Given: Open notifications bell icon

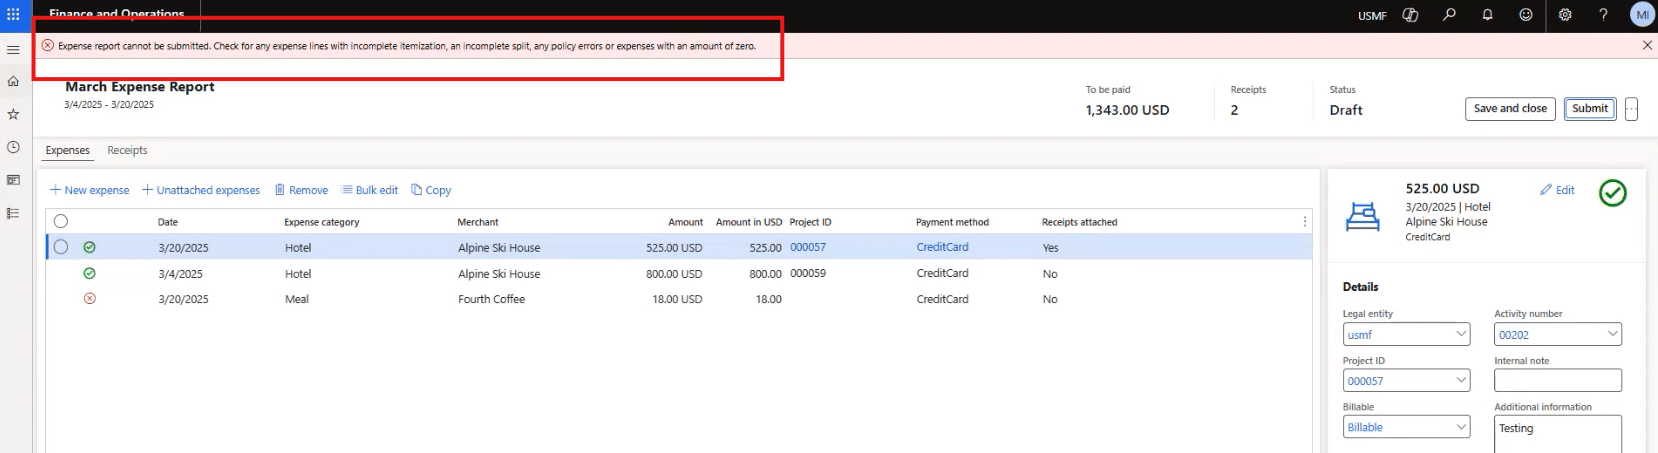Looking at the screenshot, I should [1487, 15].
